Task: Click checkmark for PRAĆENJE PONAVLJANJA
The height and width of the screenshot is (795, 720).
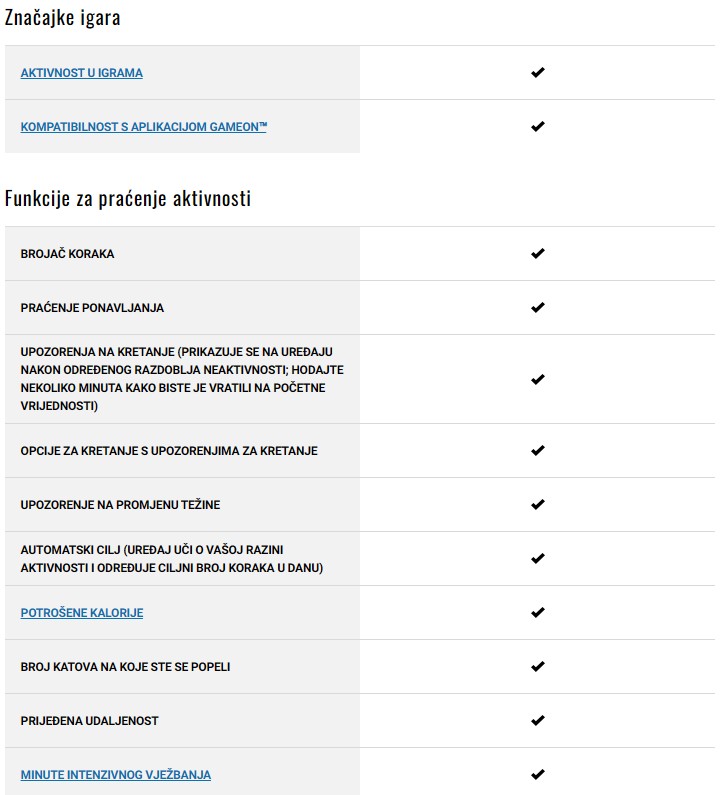Action: (538, 308)
